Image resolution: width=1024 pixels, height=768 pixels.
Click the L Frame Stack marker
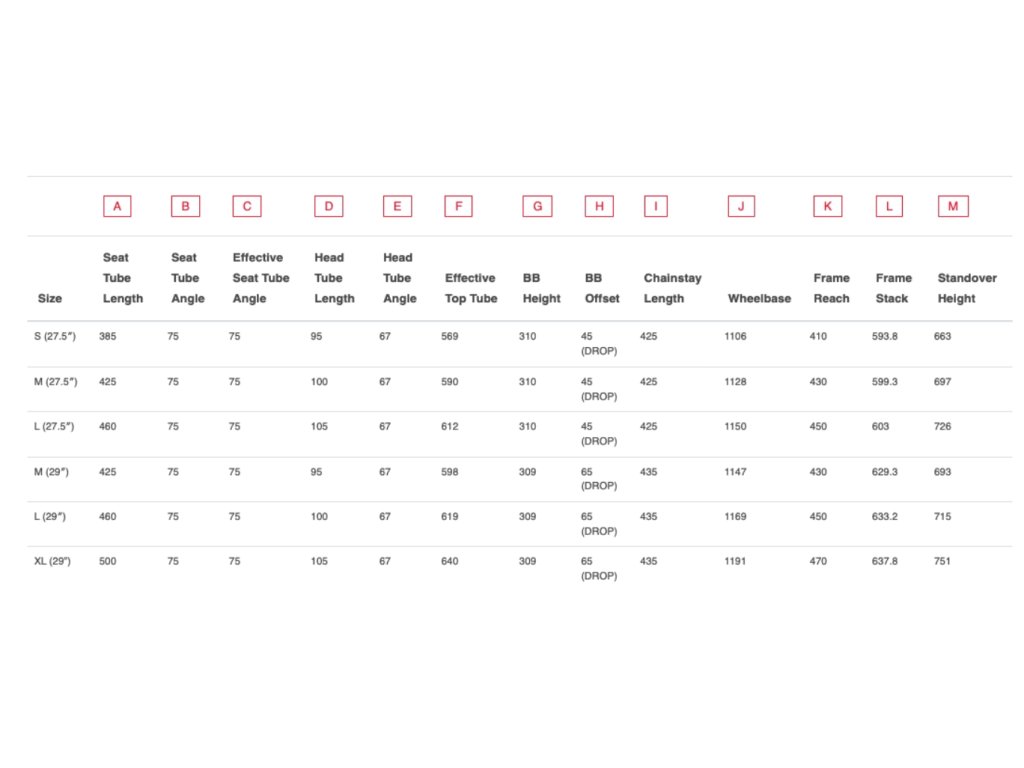(889, 206)
